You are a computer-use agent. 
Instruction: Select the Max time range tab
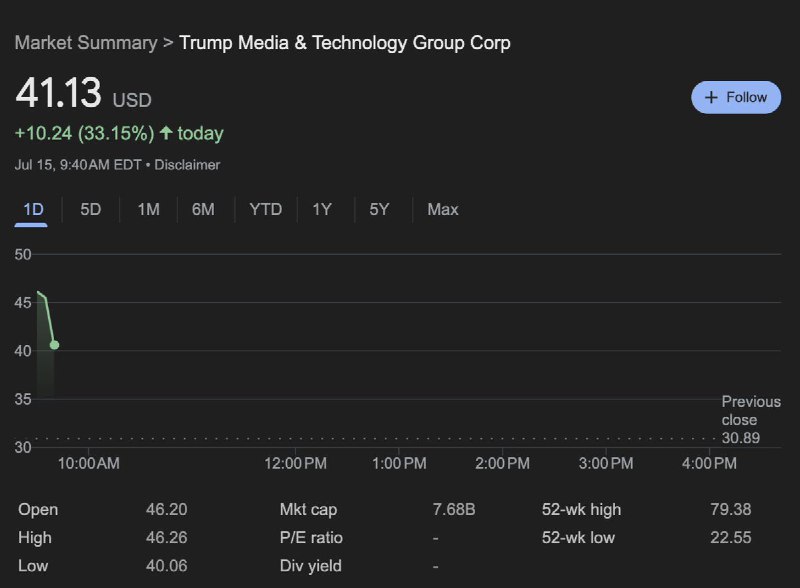tap(443, 209)
